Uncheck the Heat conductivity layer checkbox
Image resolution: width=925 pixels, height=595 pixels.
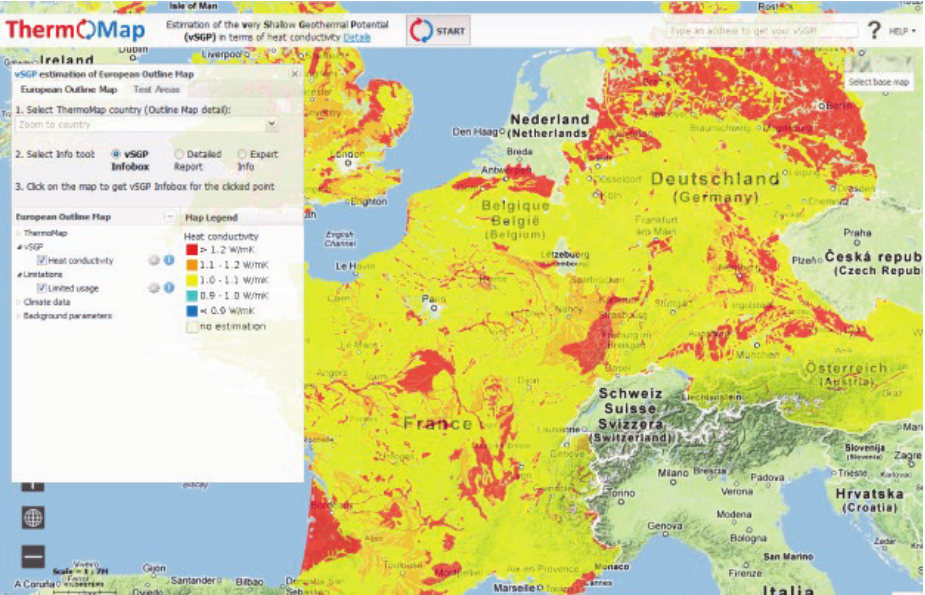(x=41, y=261)
